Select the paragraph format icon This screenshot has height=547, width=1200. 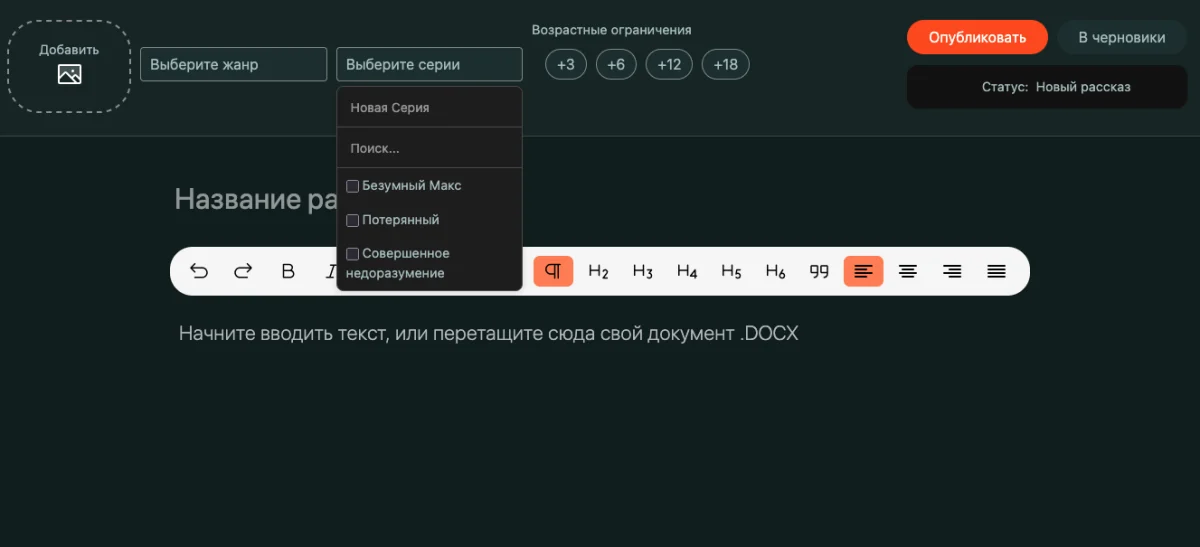(x=553, y=271)
